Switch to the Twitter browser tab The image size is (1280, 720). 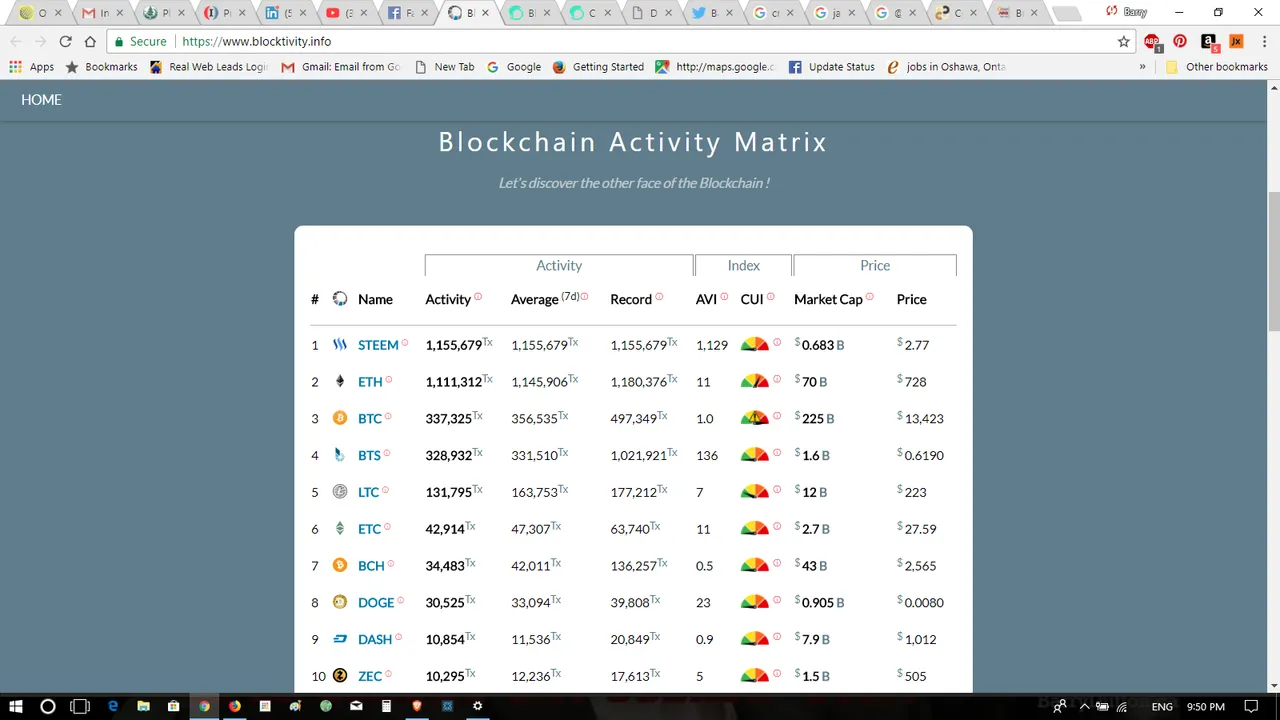coord(712,13)
